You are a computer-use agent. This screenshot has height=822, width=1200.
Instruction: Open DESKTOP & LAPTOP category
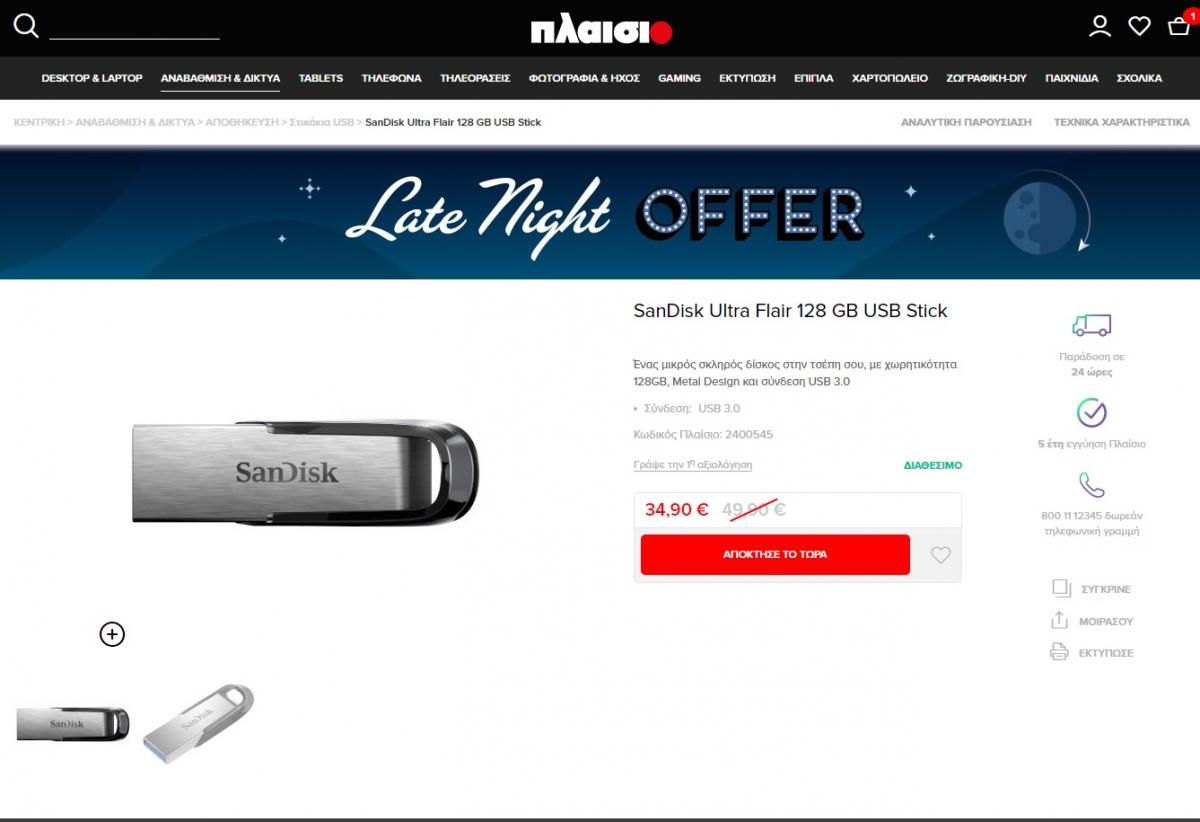(92, 78)
